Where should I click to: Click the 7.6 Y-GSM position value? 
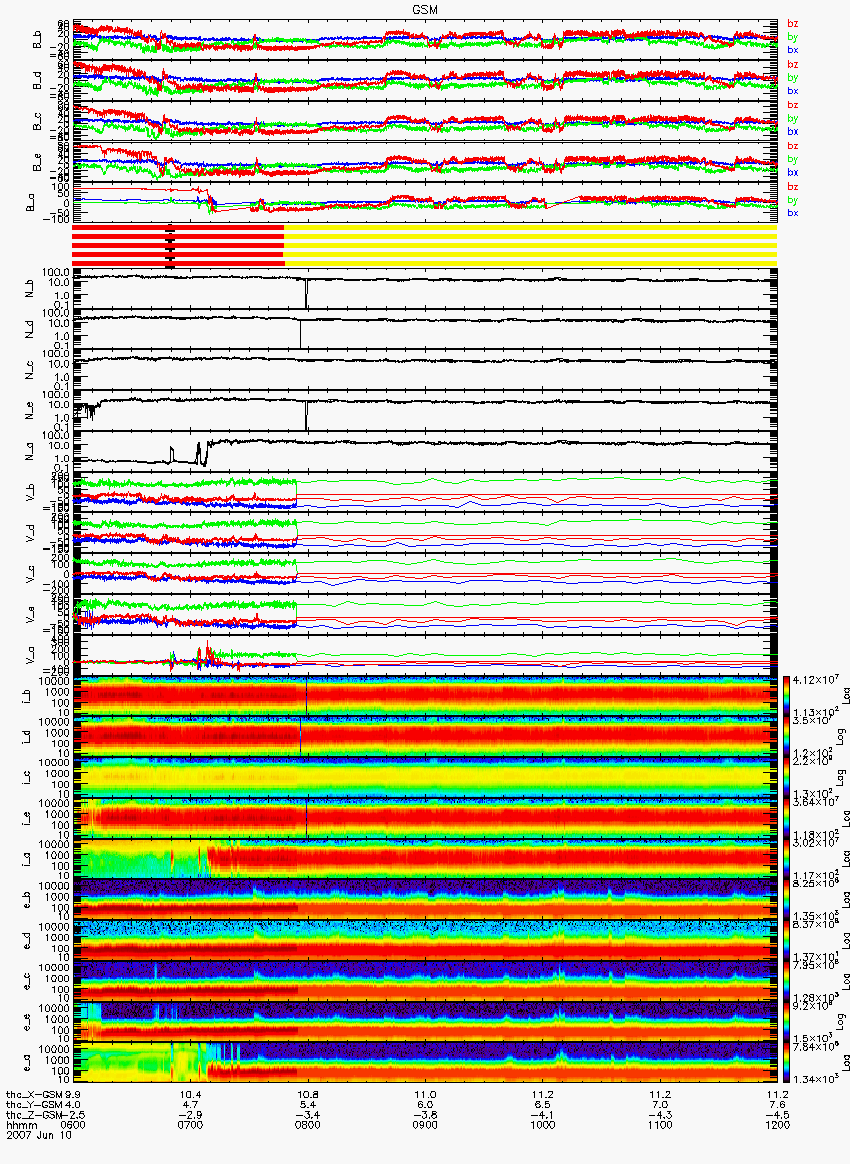(x=777, y=1105)
